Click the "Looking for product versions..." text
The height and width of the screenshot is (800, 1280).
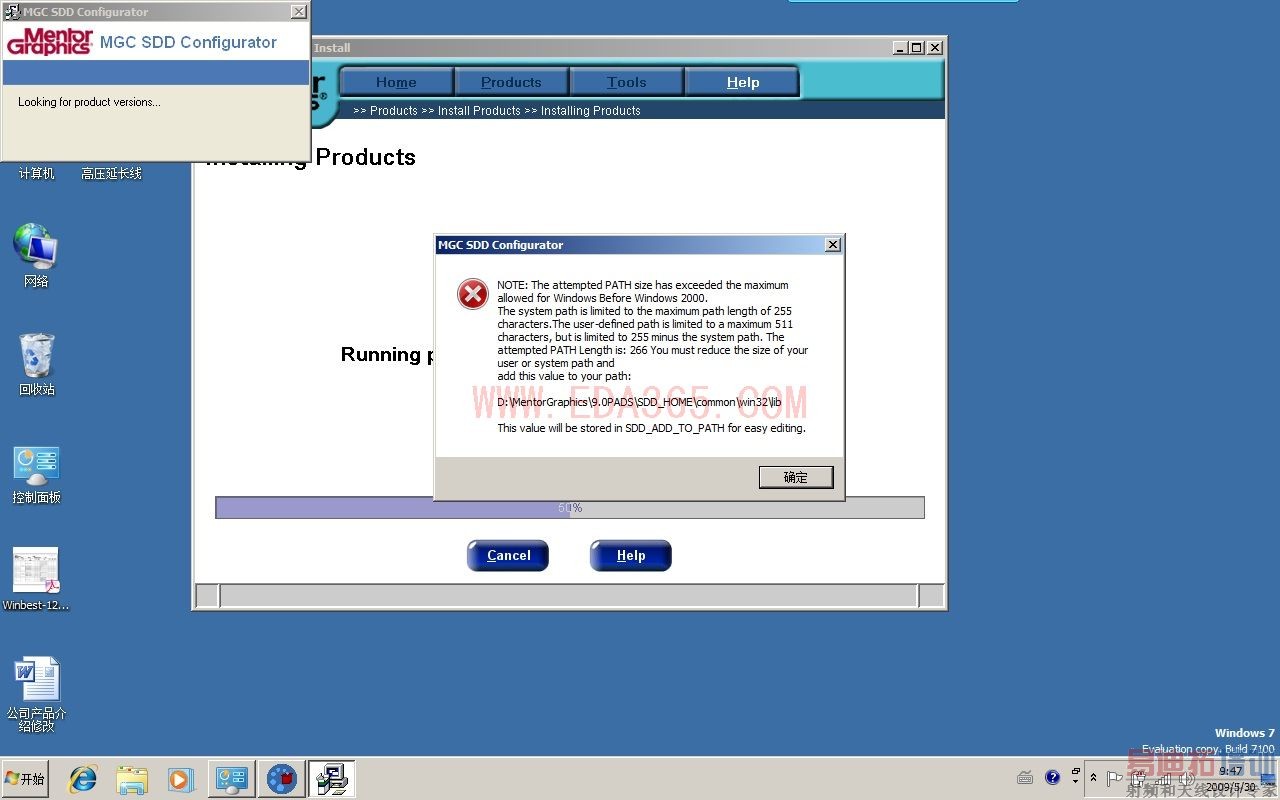coord(89,102)
